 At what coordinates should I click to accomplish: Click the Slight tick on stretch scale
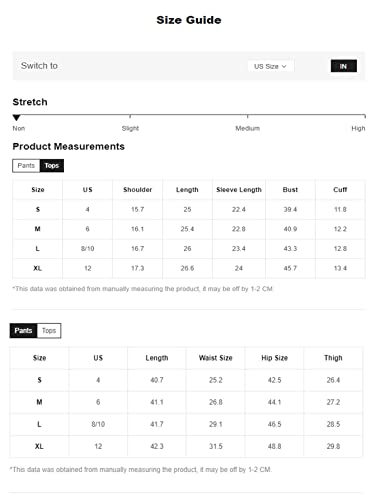[x=130, y=116]
